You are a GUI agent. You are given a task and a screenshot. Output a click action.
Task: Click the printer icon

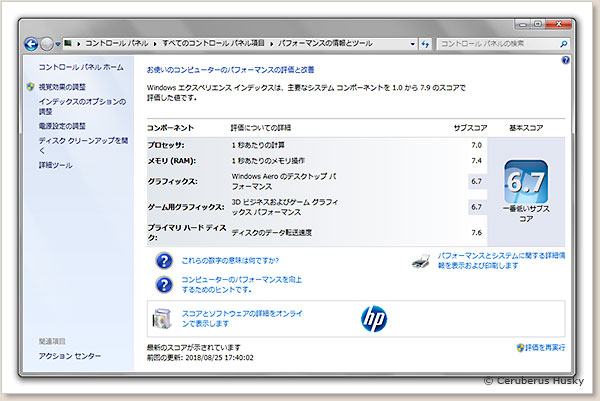421,261
